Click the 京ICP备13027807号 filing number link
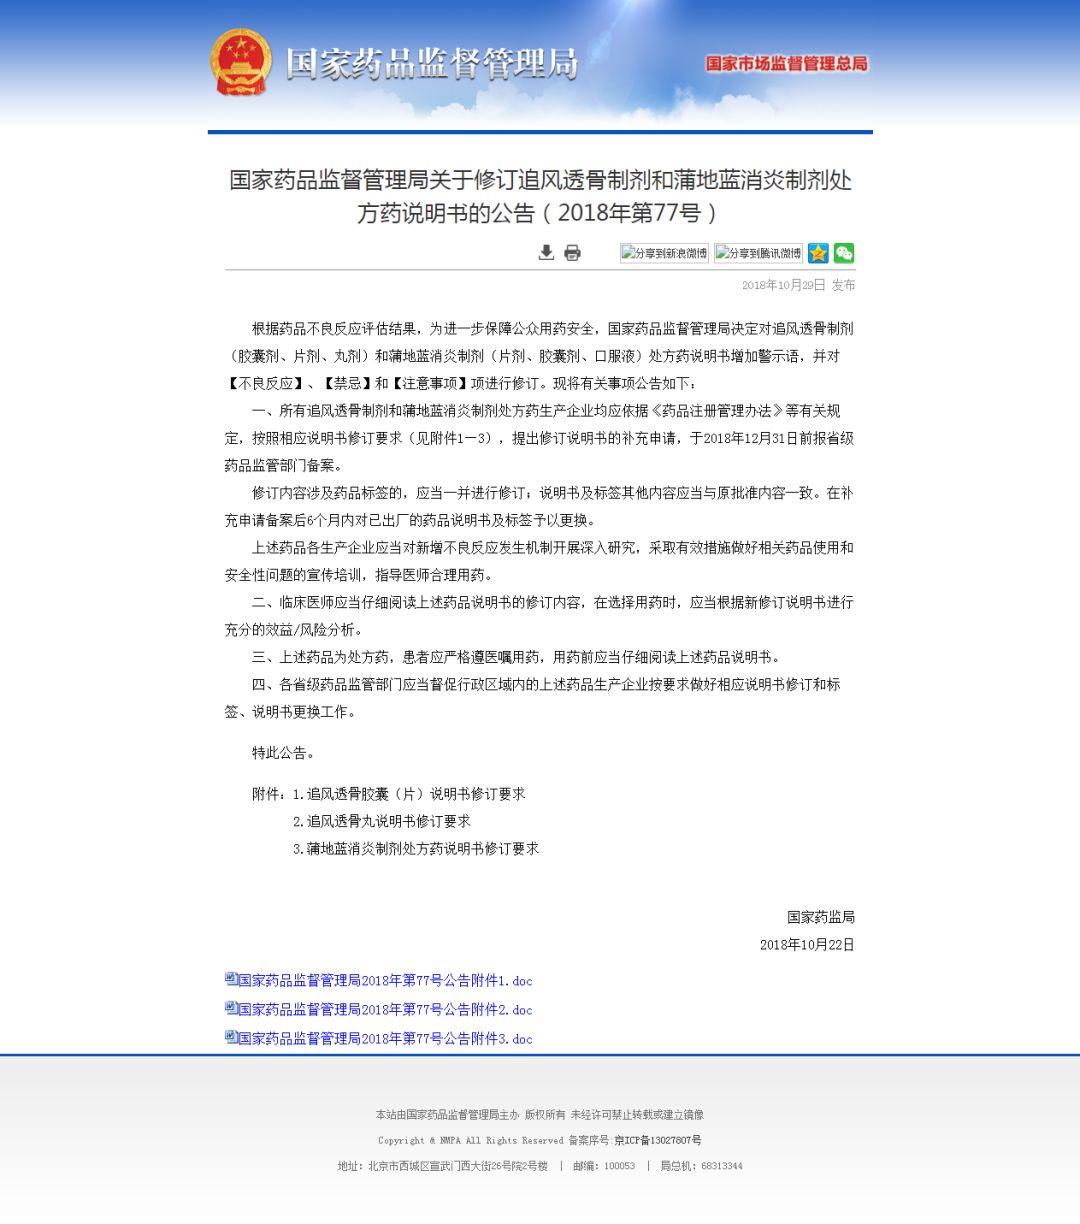 tap(660, 1140)
